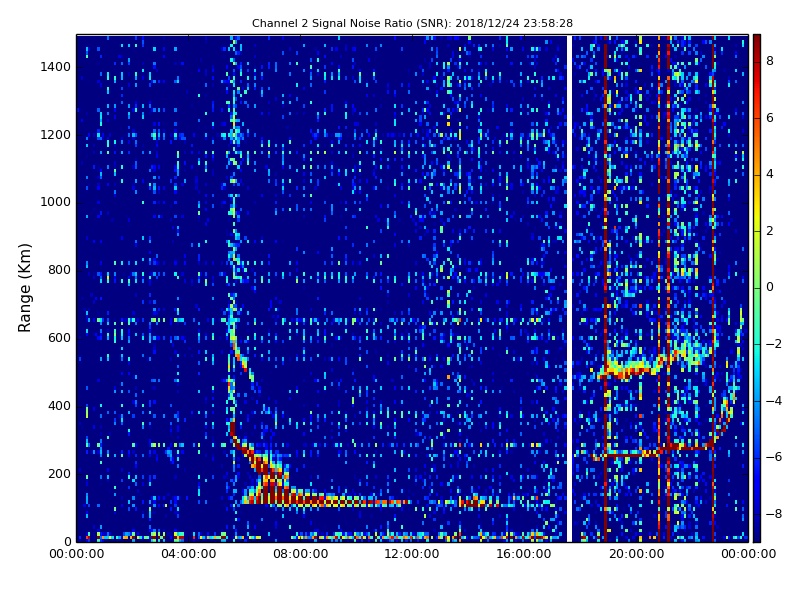Click the colorbar label −2

[774, 344]
